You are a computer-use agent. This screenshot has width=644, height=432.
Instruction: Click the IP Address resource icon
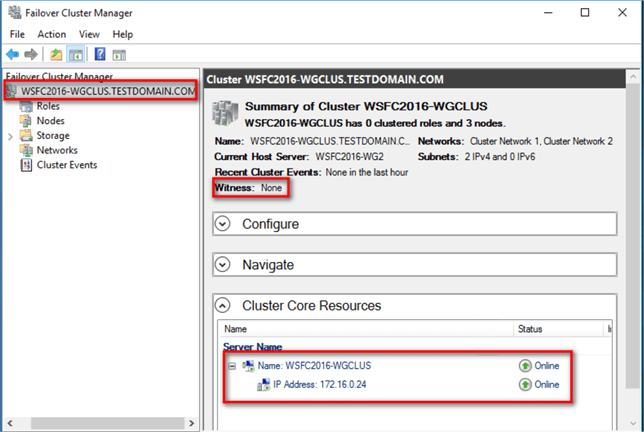tap(263, 385)
